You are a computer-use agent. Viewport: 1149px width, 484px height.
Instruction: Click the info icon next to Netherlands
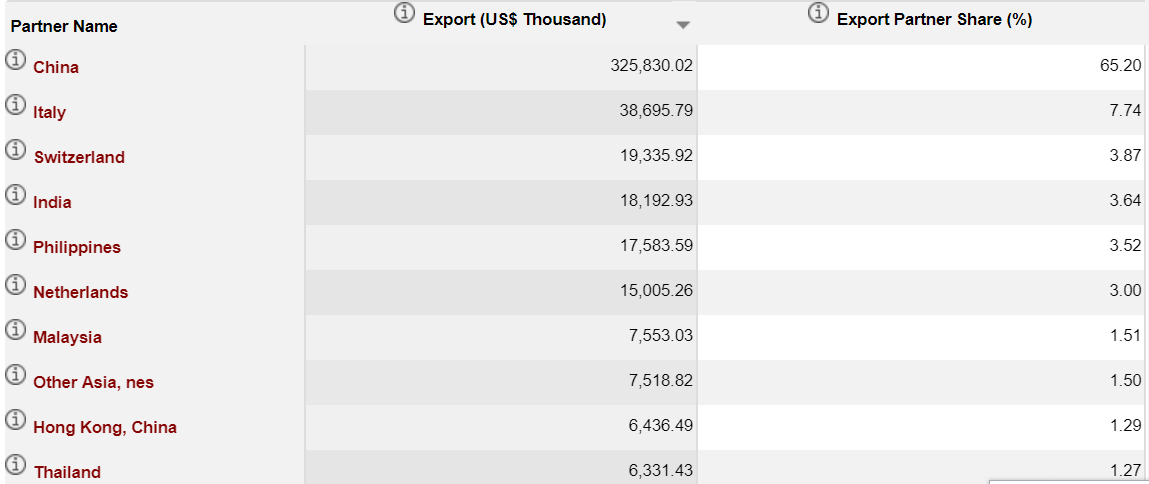(16, 285)
